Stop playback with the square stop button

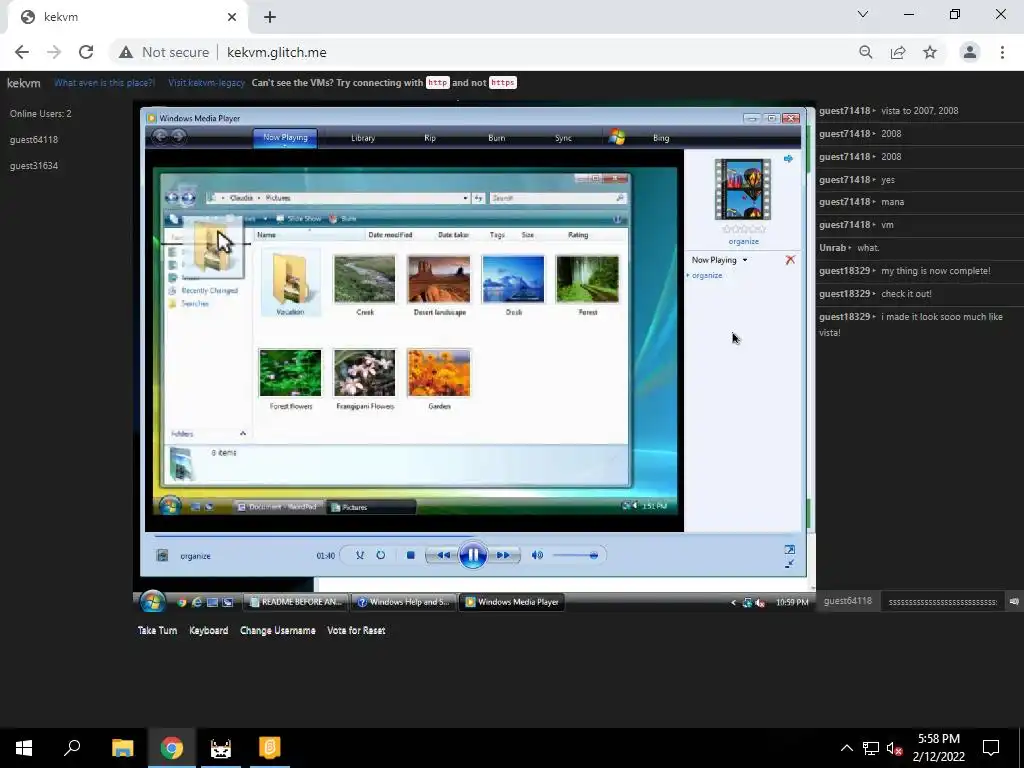pyautogui.click(x=410, y=555)
